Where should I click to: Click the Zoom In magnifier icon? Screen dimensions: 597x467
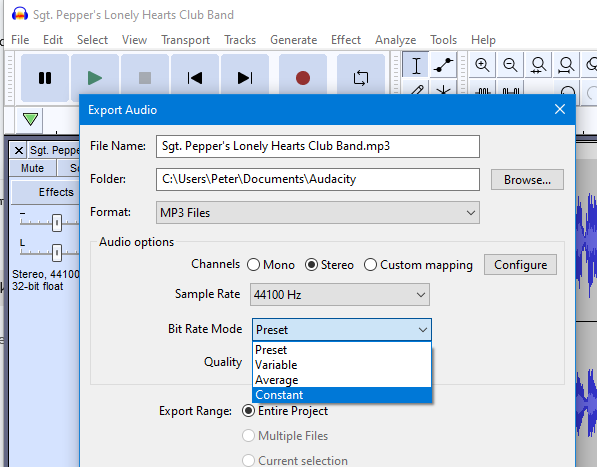pos(482,65)
